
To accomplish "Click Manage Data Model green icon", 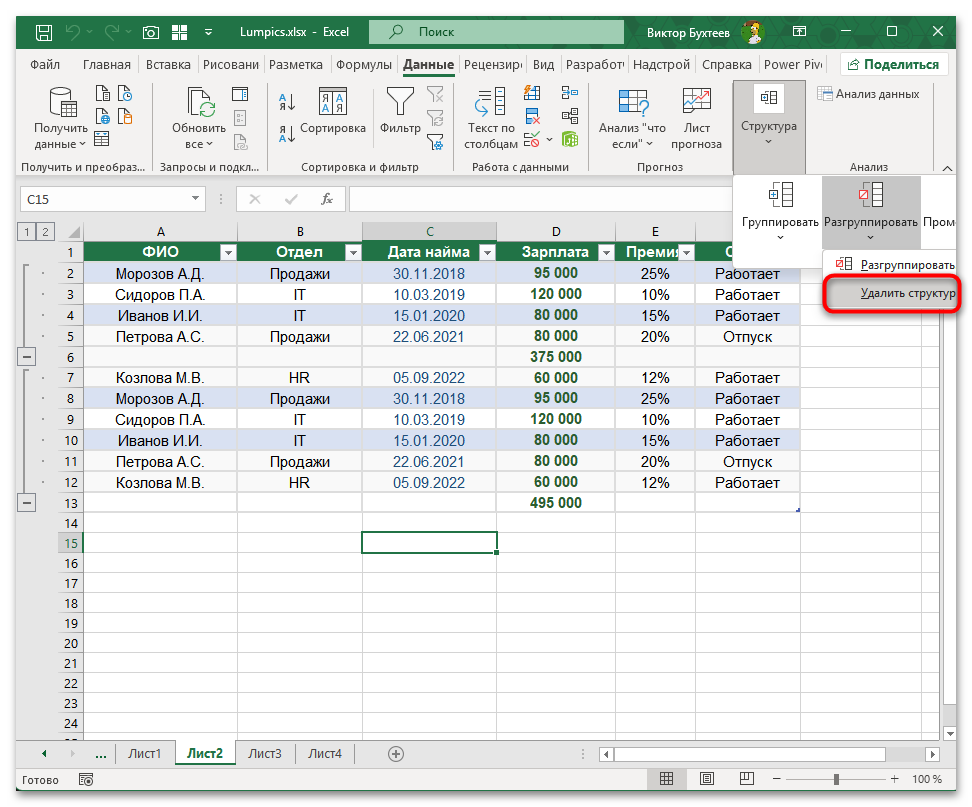I will [x=570, y=139].
